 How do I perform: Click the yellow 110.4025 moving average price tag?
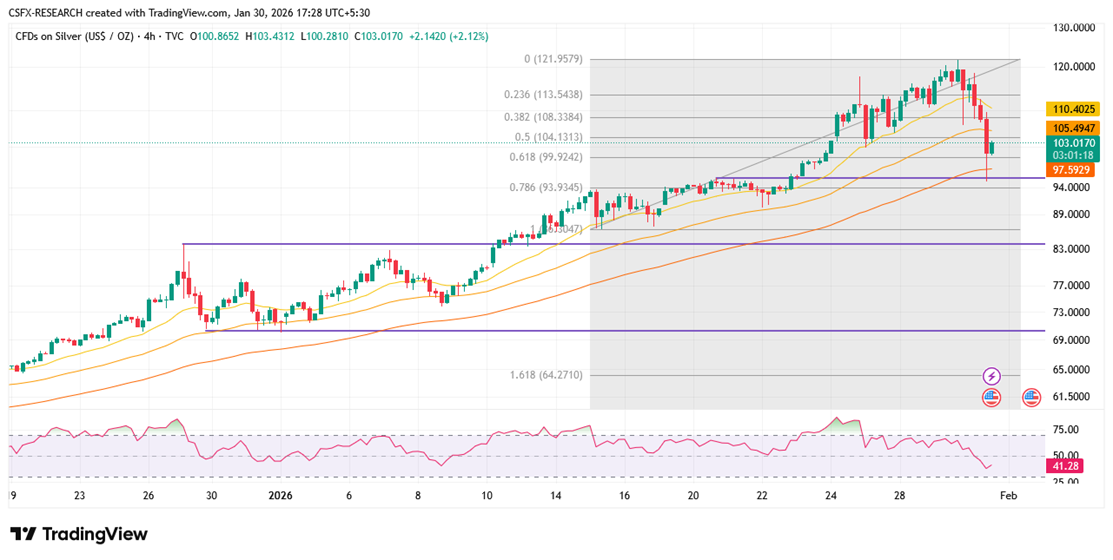1076,108
